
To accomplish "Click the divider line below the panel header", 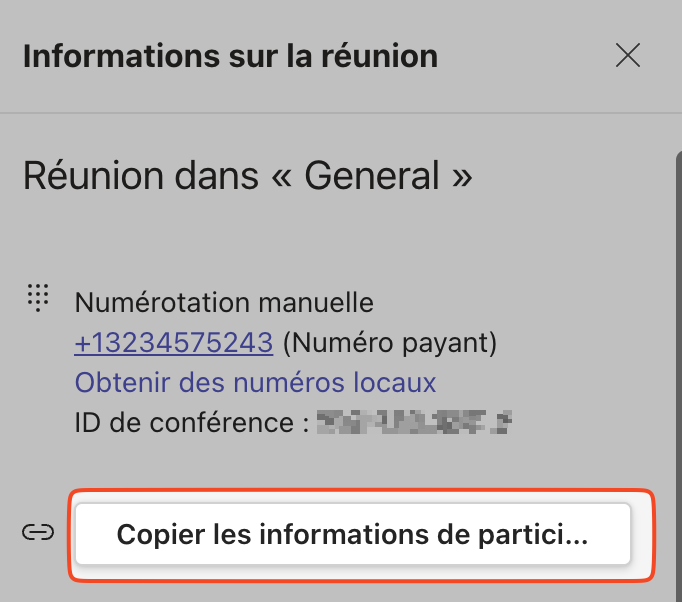I will 340,113.
